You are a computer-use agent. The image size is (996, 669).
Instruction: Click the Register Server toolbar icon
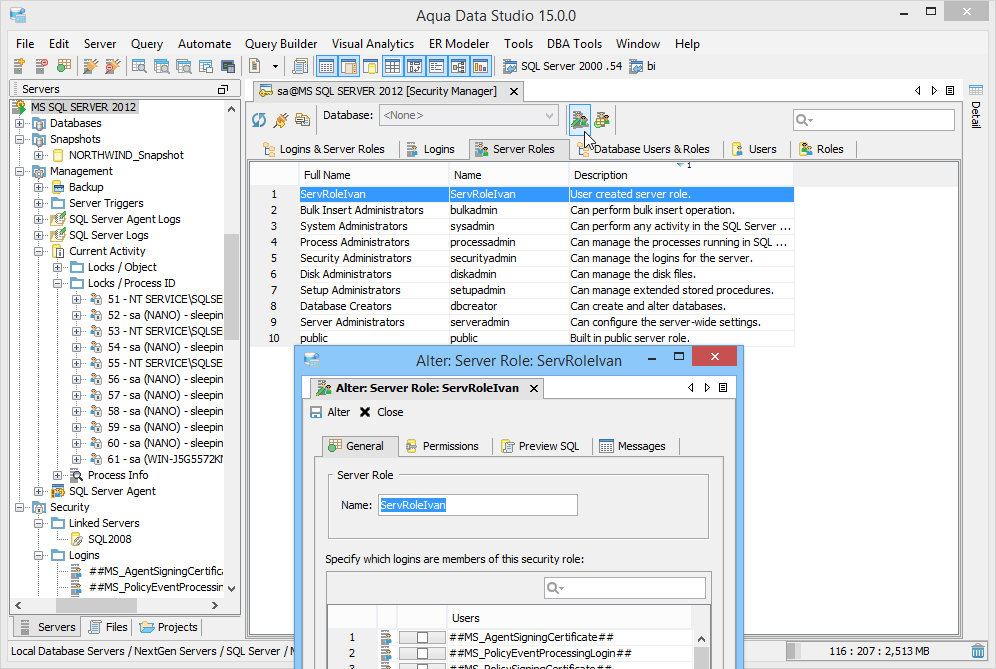[19, 65]
